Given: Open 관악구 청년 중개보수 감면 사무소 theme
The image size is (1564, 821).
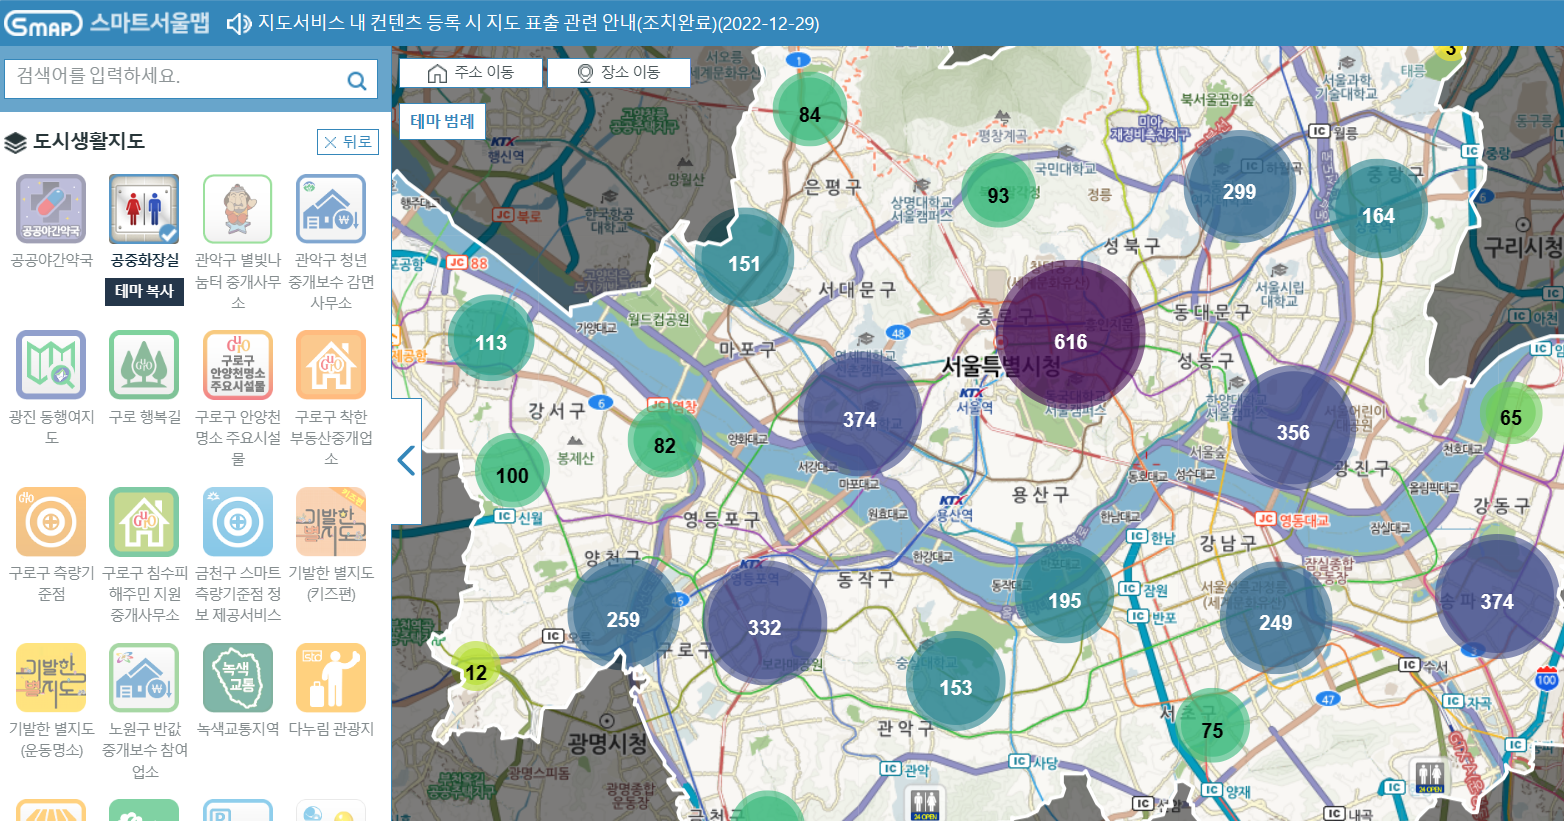Looking at the screenshot, I should pos(331,208).
